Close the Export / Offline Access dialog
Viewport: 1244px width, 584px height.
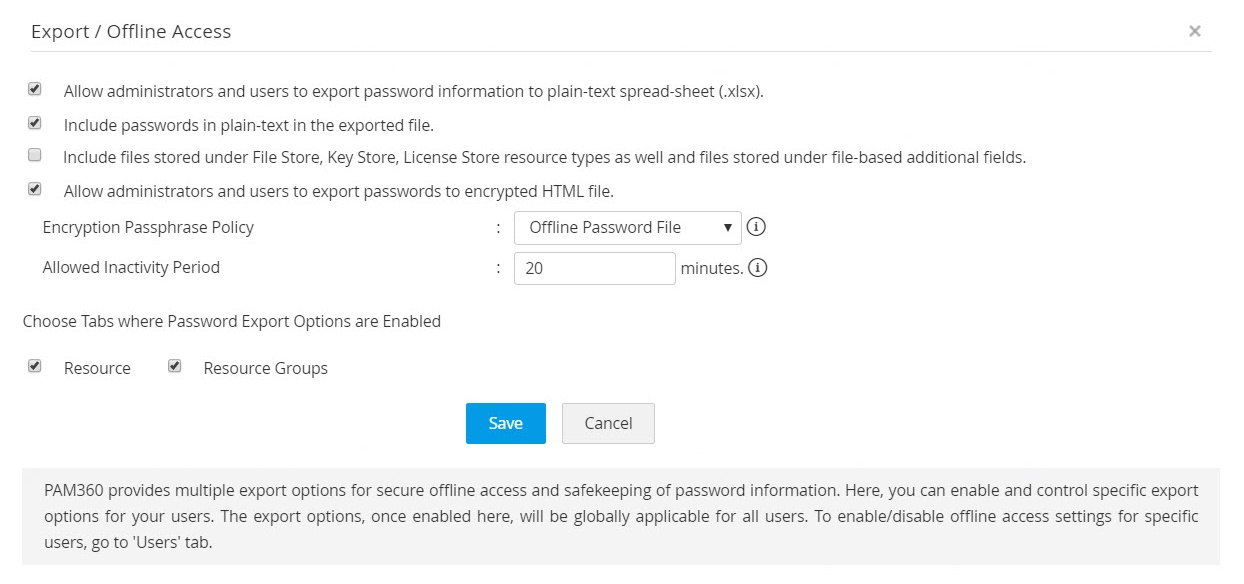pos(1194,31)
